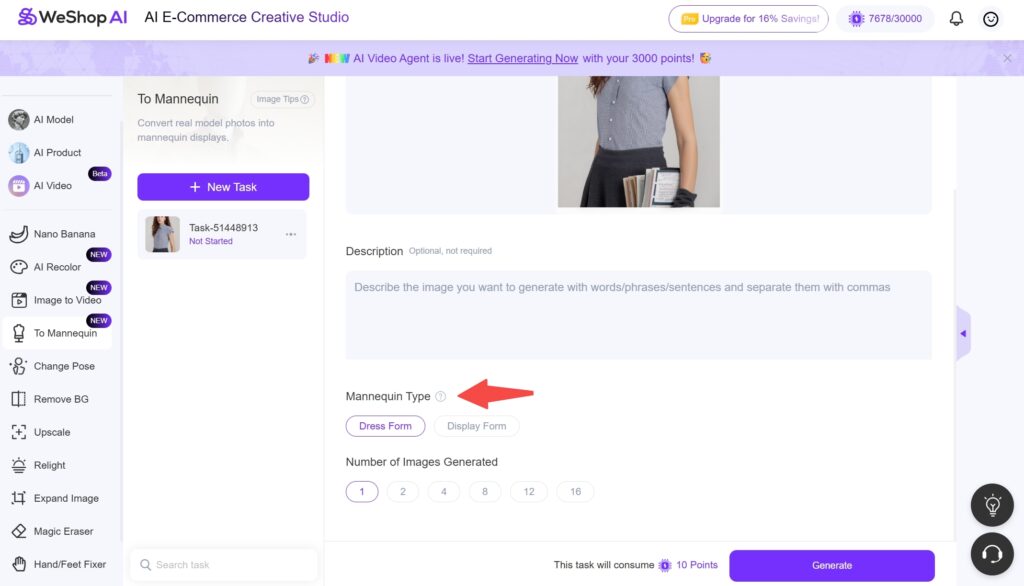Click the lightbulb tips icon
This screenshot has width=1024, height=586.
point(992,506)
